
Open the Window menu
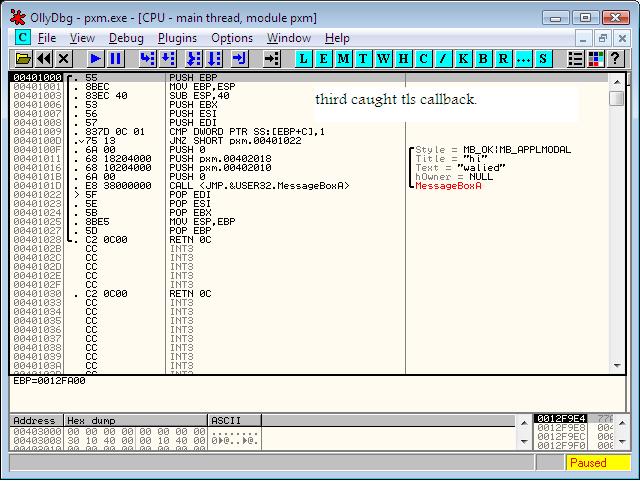(289, 38)
